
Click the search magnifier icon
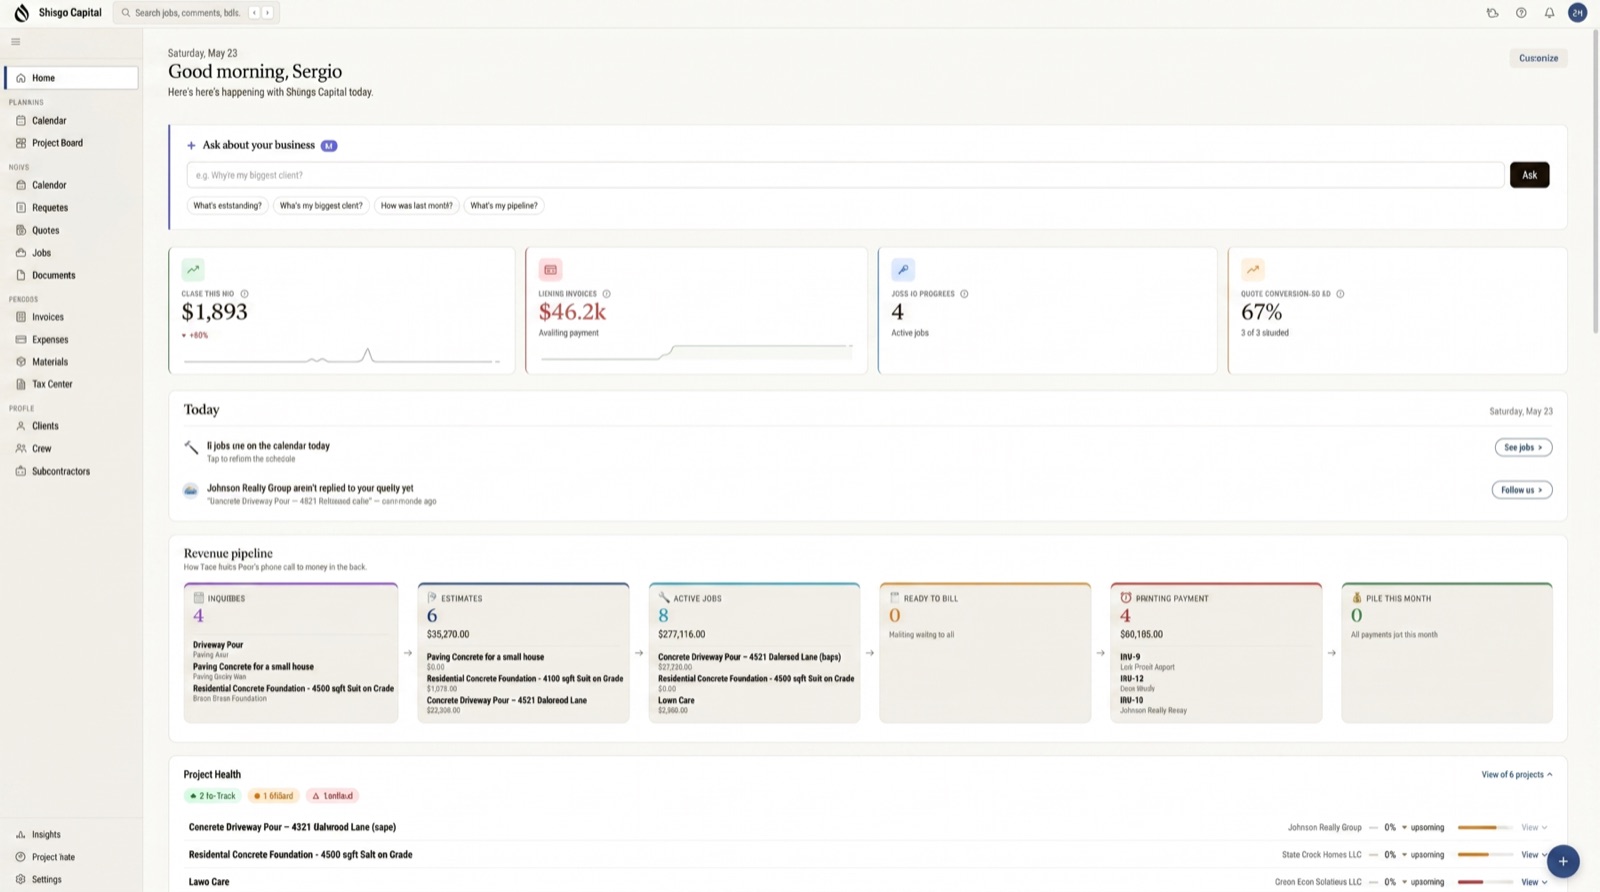pos(125,13)
